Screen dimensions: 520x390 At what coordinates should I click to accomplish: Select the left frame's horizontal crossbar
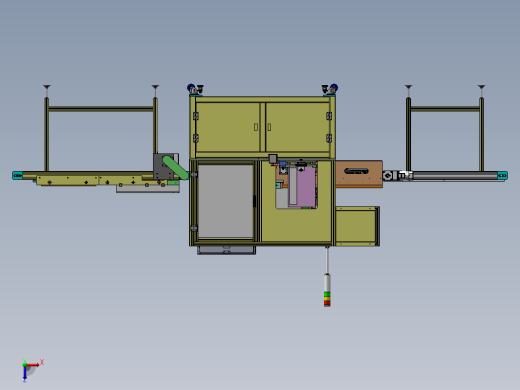101,109
